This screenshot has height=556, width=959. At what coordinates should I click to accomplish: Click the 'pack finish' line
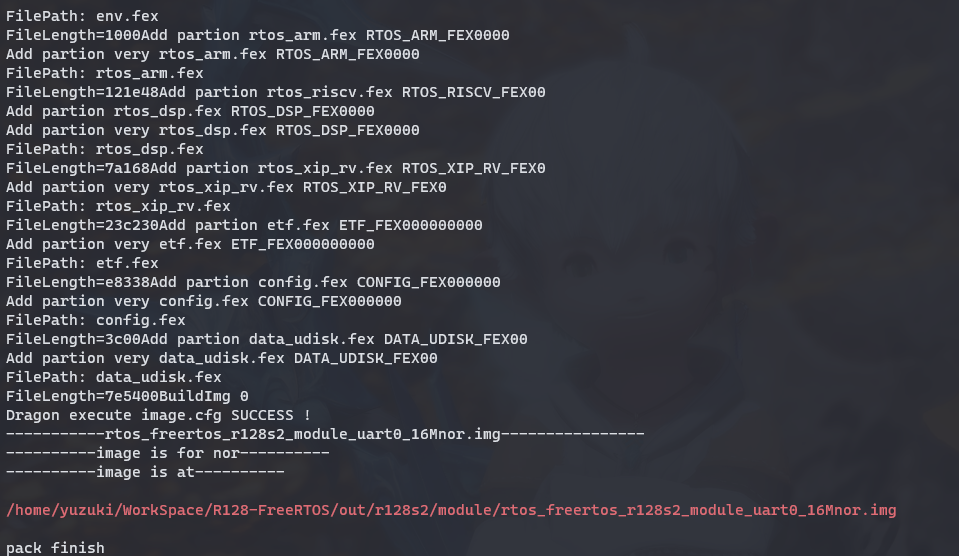tap(55, 548)
